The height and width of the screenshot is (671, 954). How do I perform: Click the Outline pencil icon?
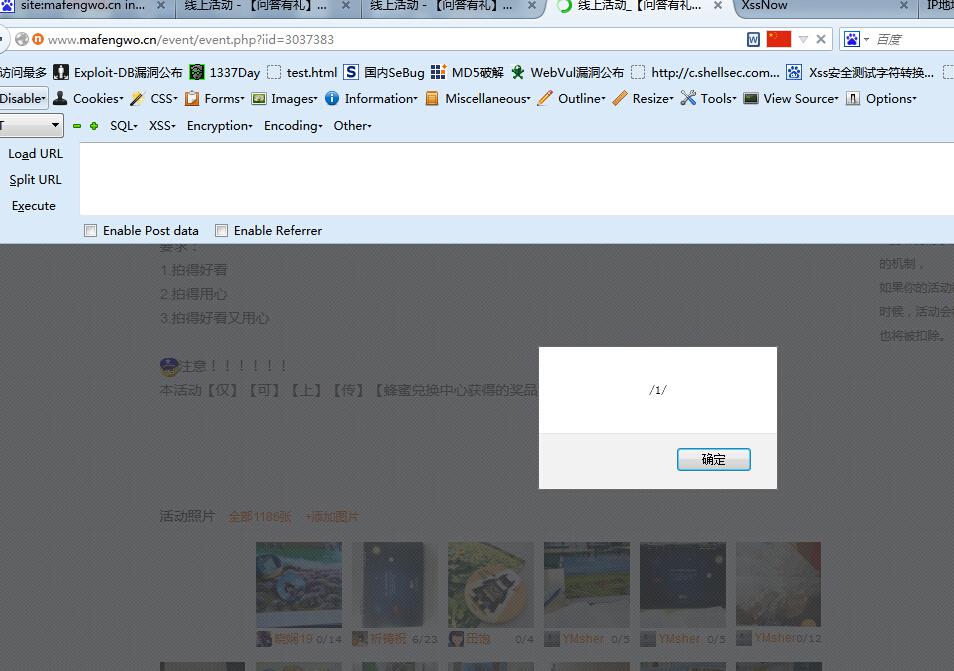546,98
